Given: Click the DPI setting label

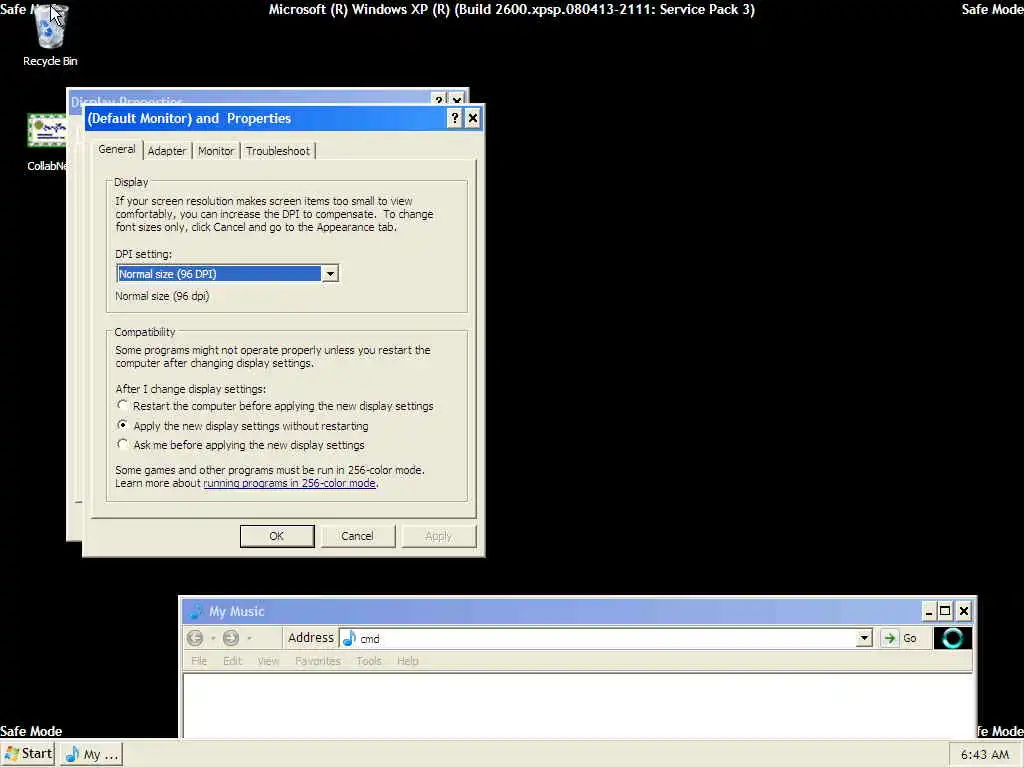Looking at the screenshot, I should (x=144, y=254).
